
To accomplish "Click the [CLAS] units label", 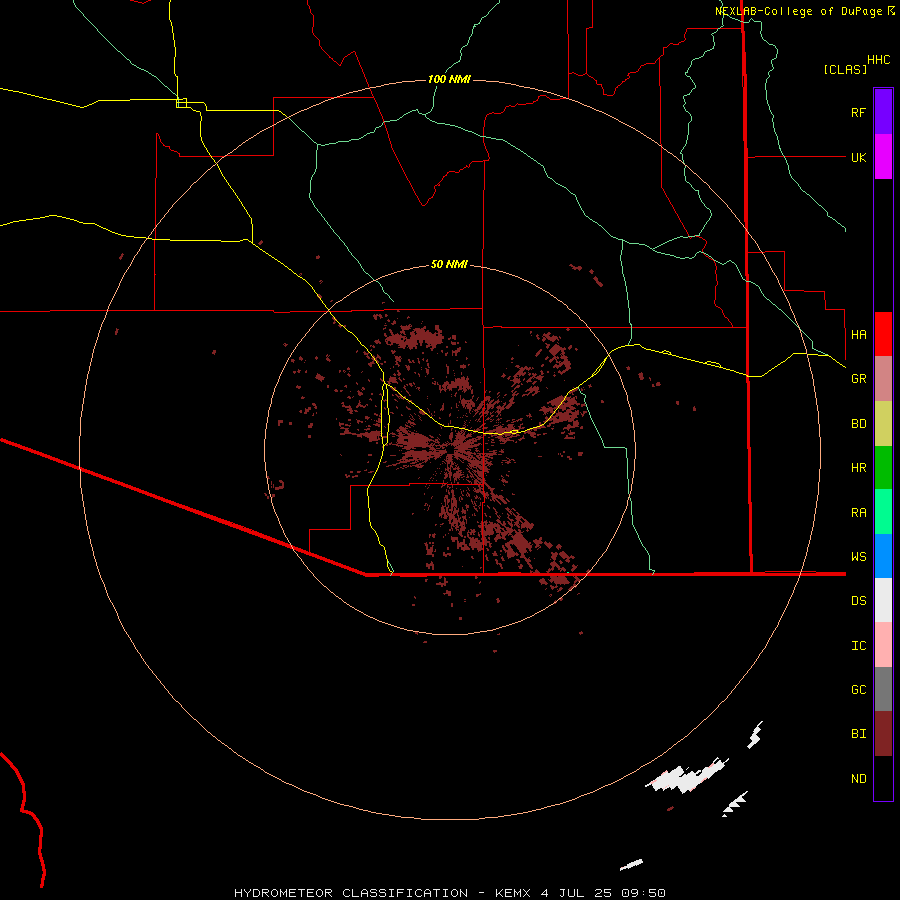I will click(x=845, y=69).
